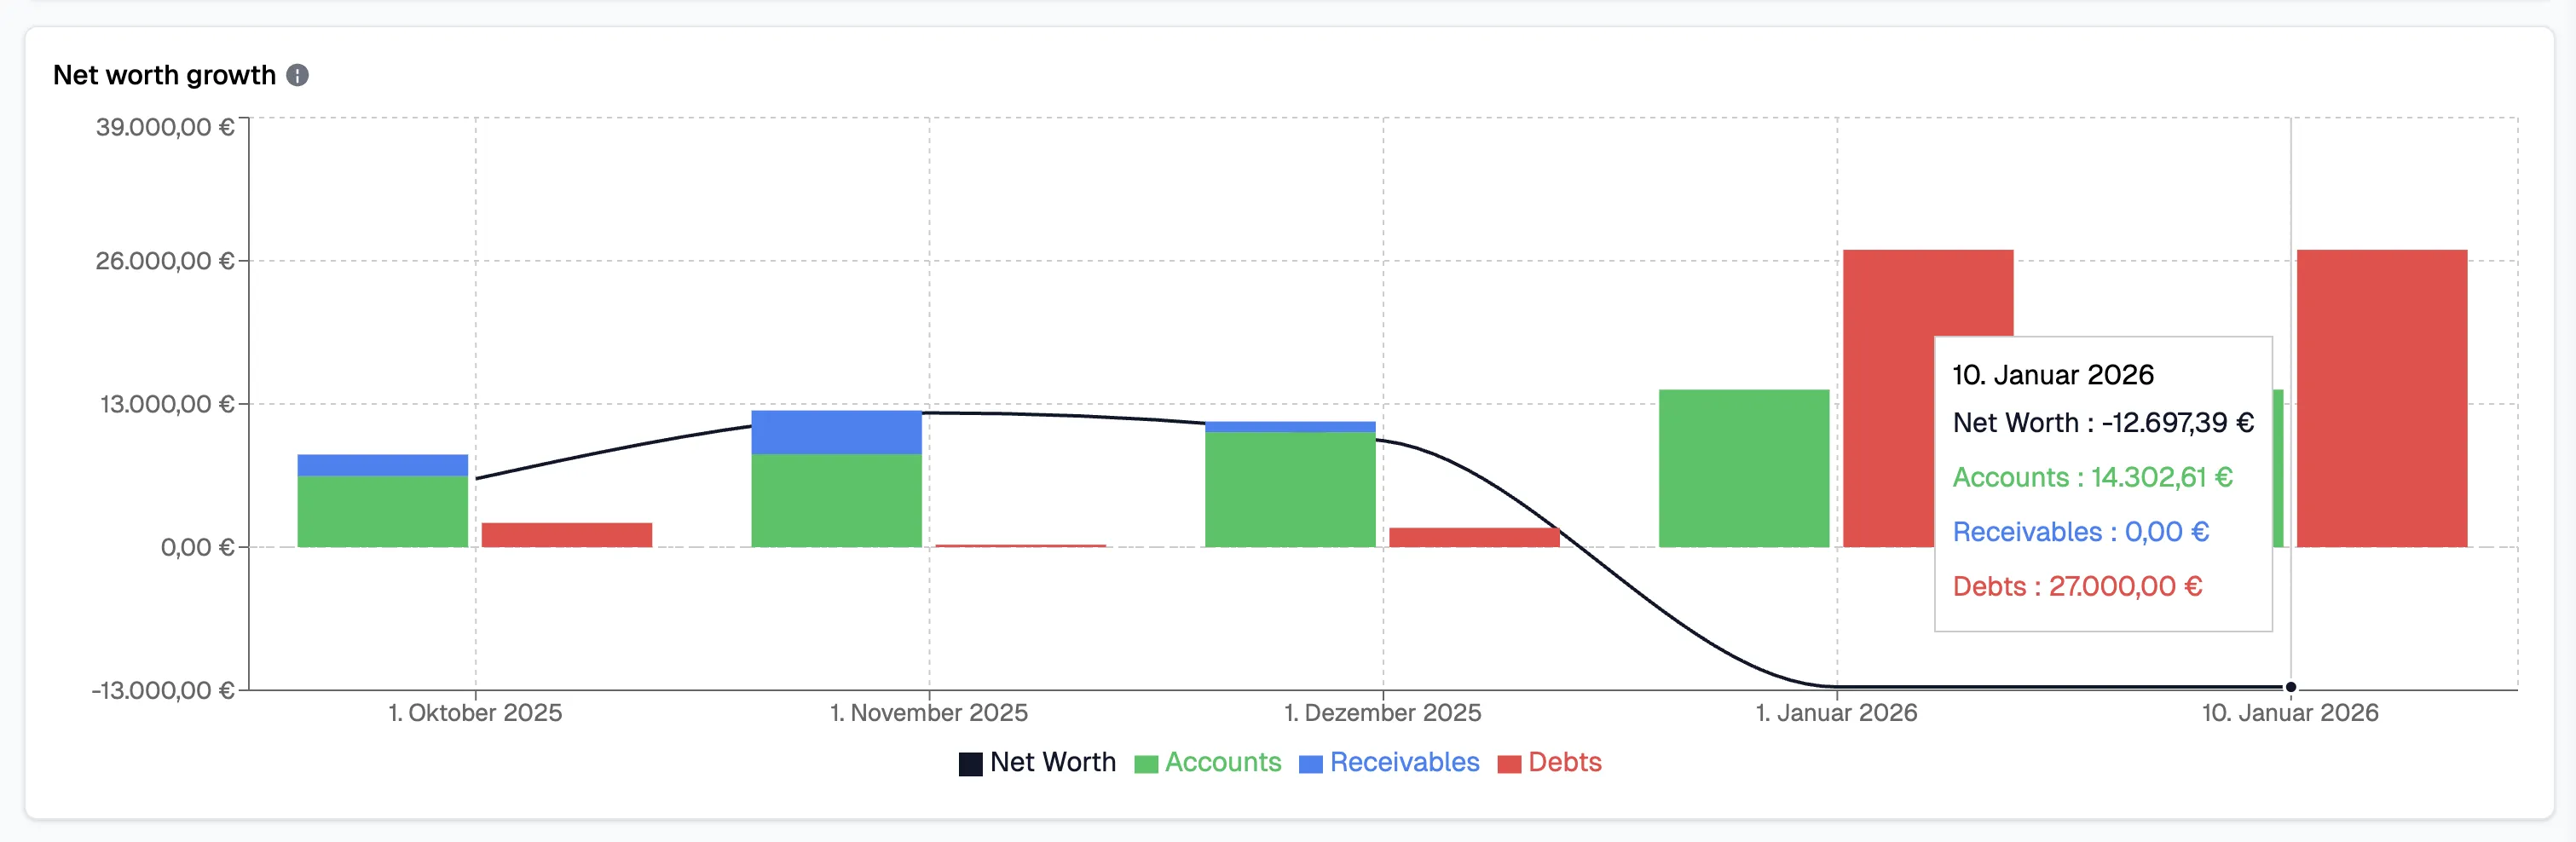Screen dimensions: 2576x842
Task: Click the chart title to expand chart options
Action: (x=167, y=74)
